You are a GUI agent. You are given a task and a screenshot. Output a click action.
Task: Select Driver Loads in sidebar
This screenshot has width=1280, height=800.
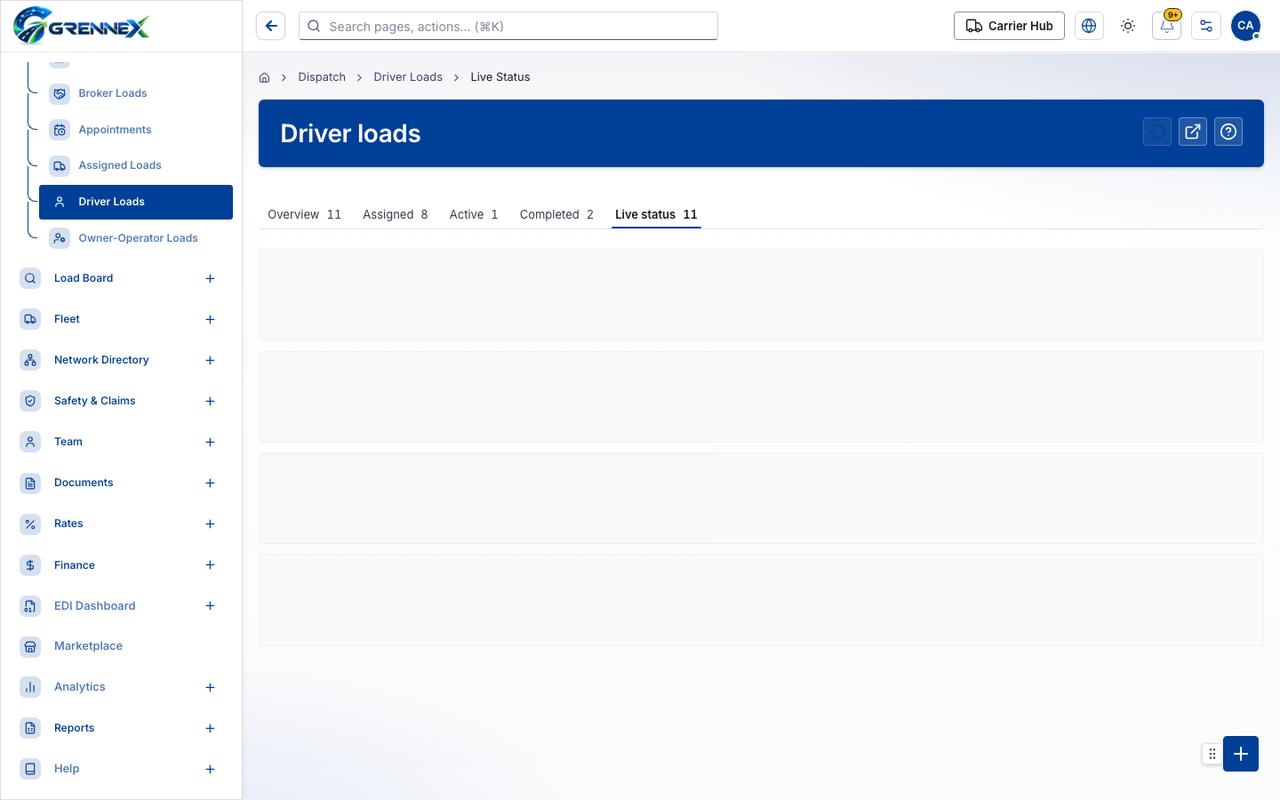coord(136,202)
